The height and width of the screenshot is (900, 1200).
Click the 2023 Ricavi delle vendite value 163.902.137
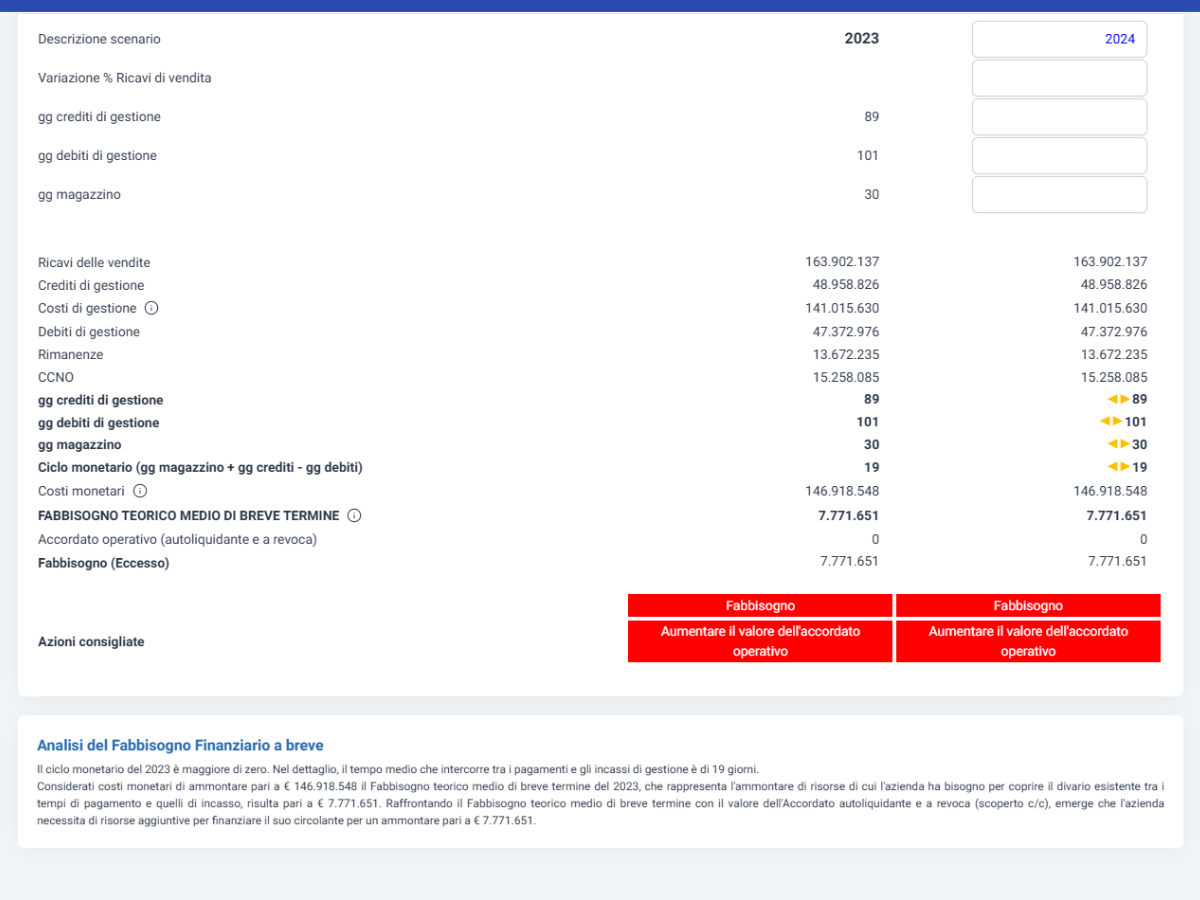(x=842, y=262)
